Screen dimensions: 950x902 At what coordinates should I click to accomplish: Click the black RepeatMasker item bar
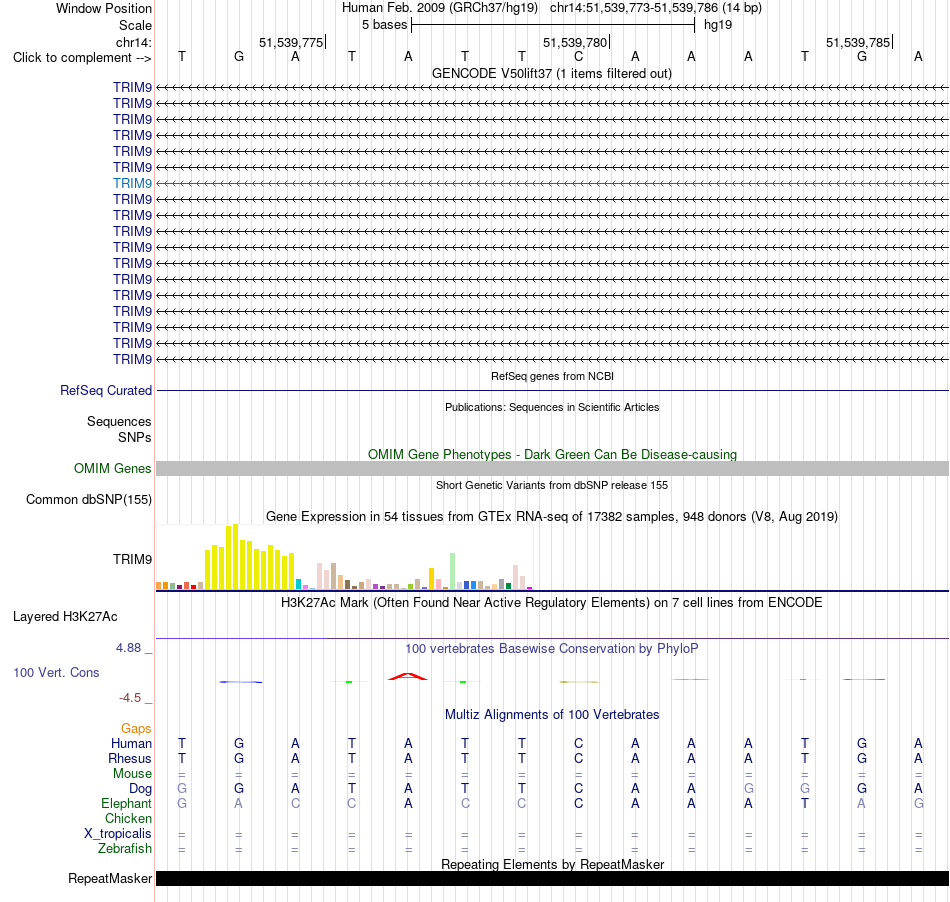[x=553, y=878]
